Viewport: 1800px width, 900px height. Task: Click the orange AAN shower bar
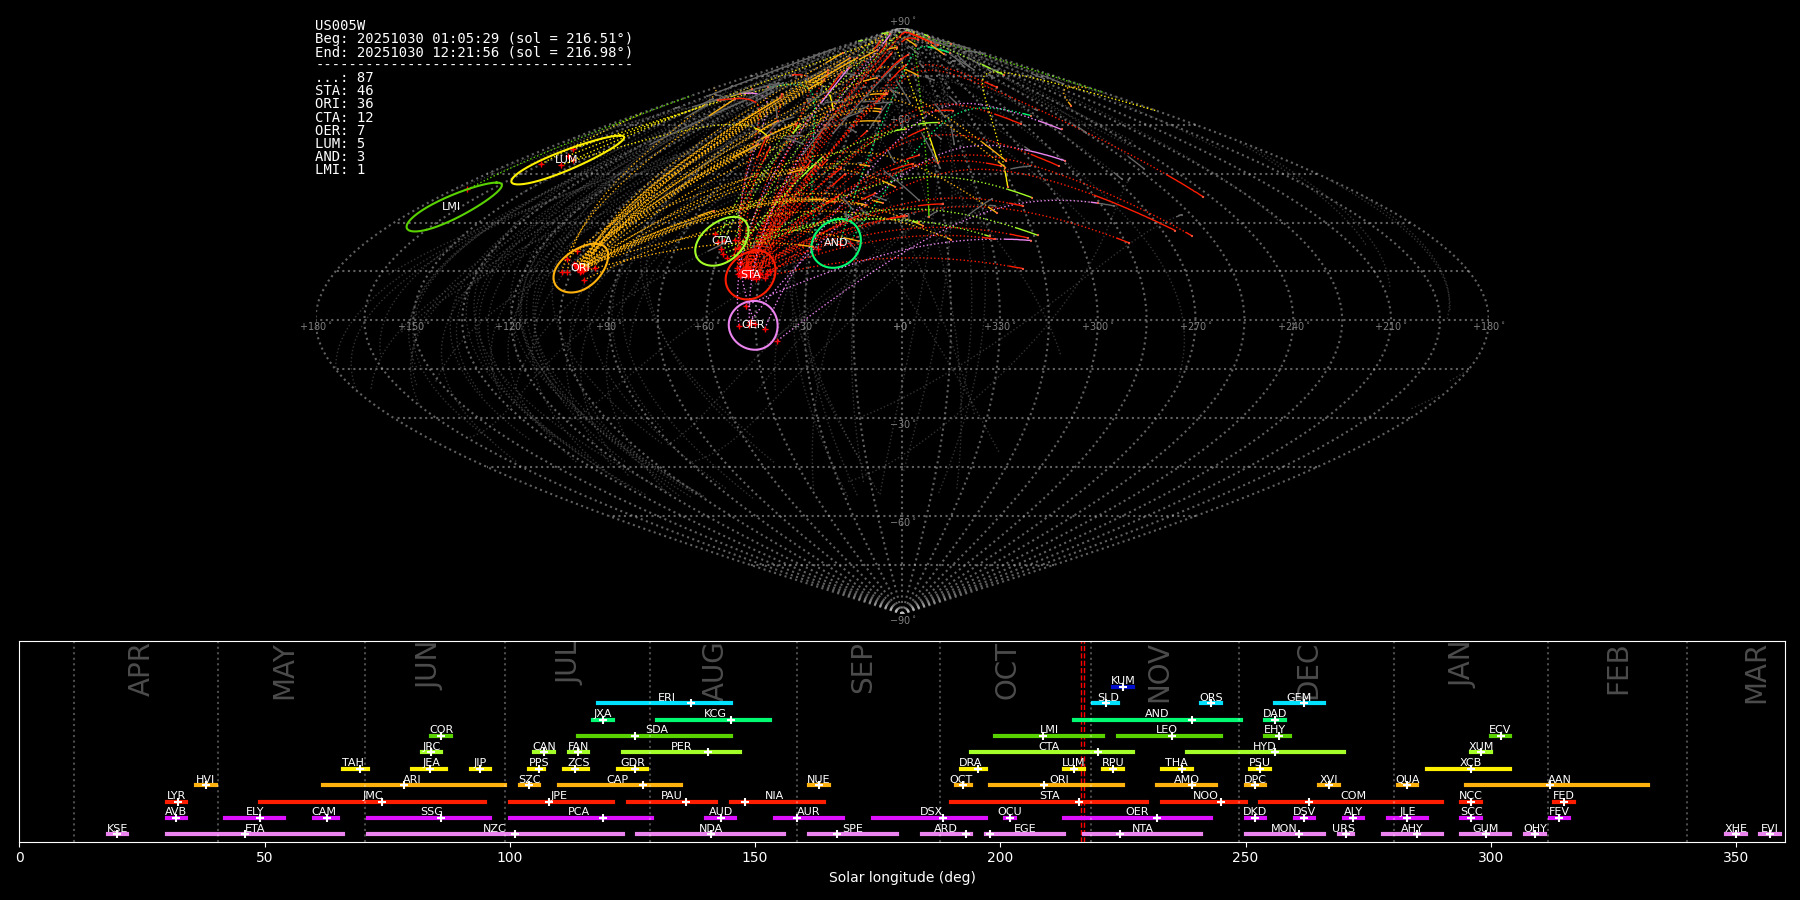click(1556, 785)
